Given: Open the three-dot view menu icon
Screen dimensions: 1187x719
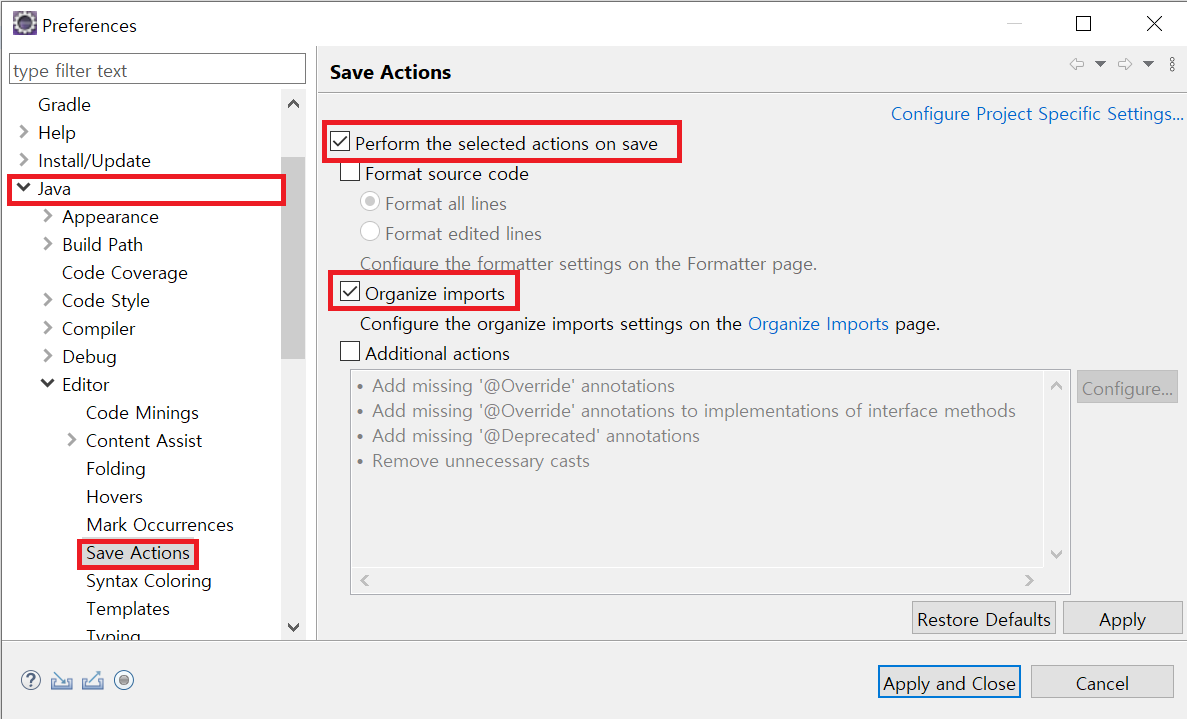Looking at the screenshot, I should (x=1172, y=64).
